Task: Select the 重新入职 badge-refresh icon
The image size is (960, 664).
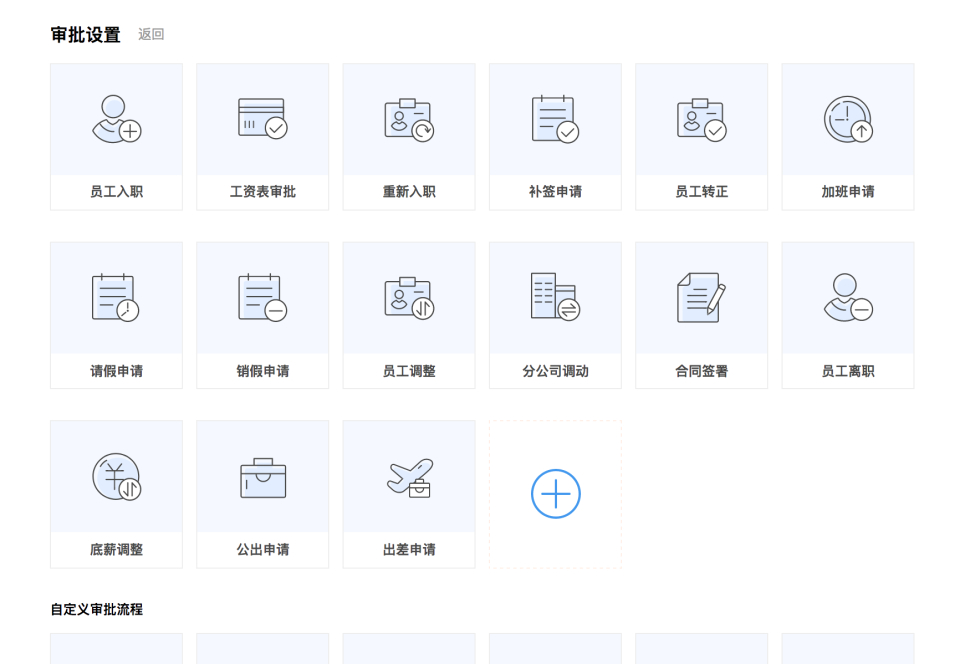Action: point(409,120)
